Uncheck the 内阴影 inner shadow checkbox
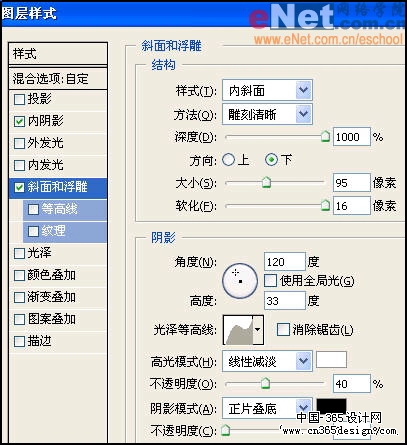Screen dimensions: 407x445 (19, 121)
